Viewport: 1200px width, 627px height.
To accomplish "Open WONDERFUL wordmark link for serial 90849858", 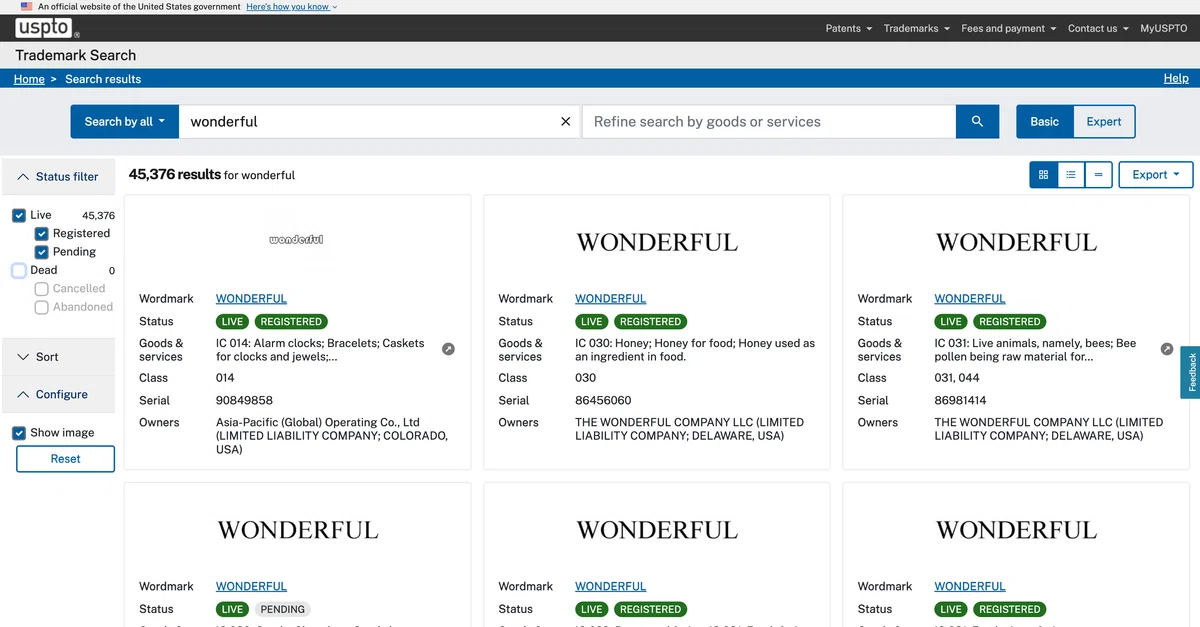I will [x=251, y=298].
